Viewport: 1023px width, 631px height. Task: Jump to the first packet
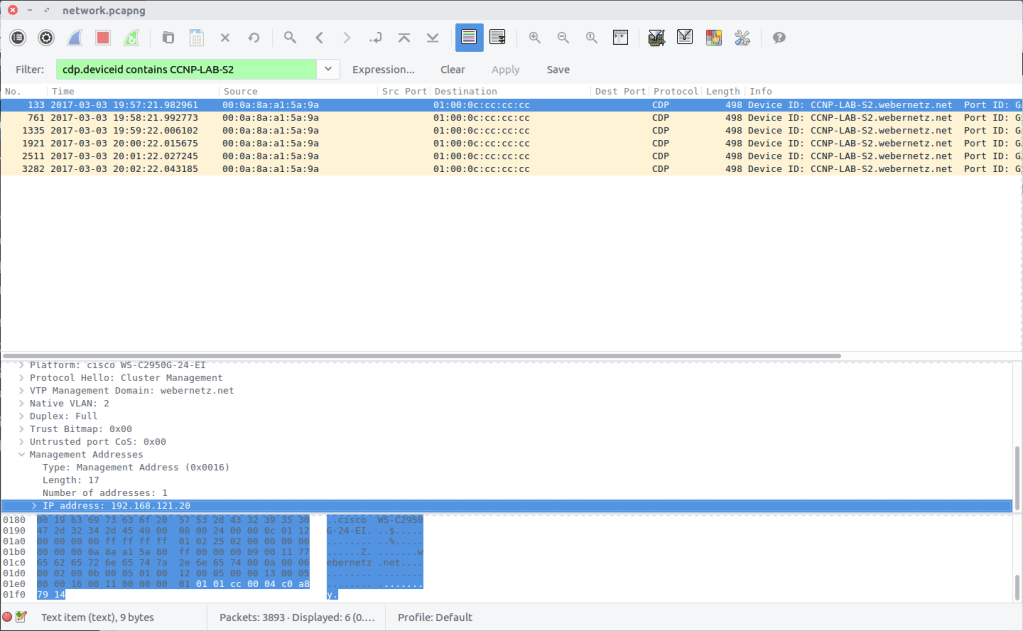404,38
